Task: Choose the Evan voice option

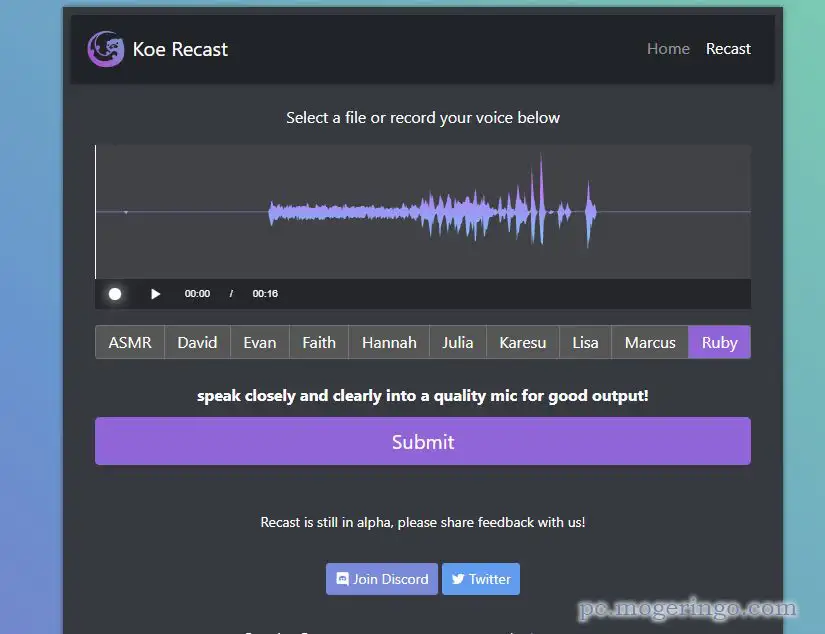Action: (x=260, y=342)
